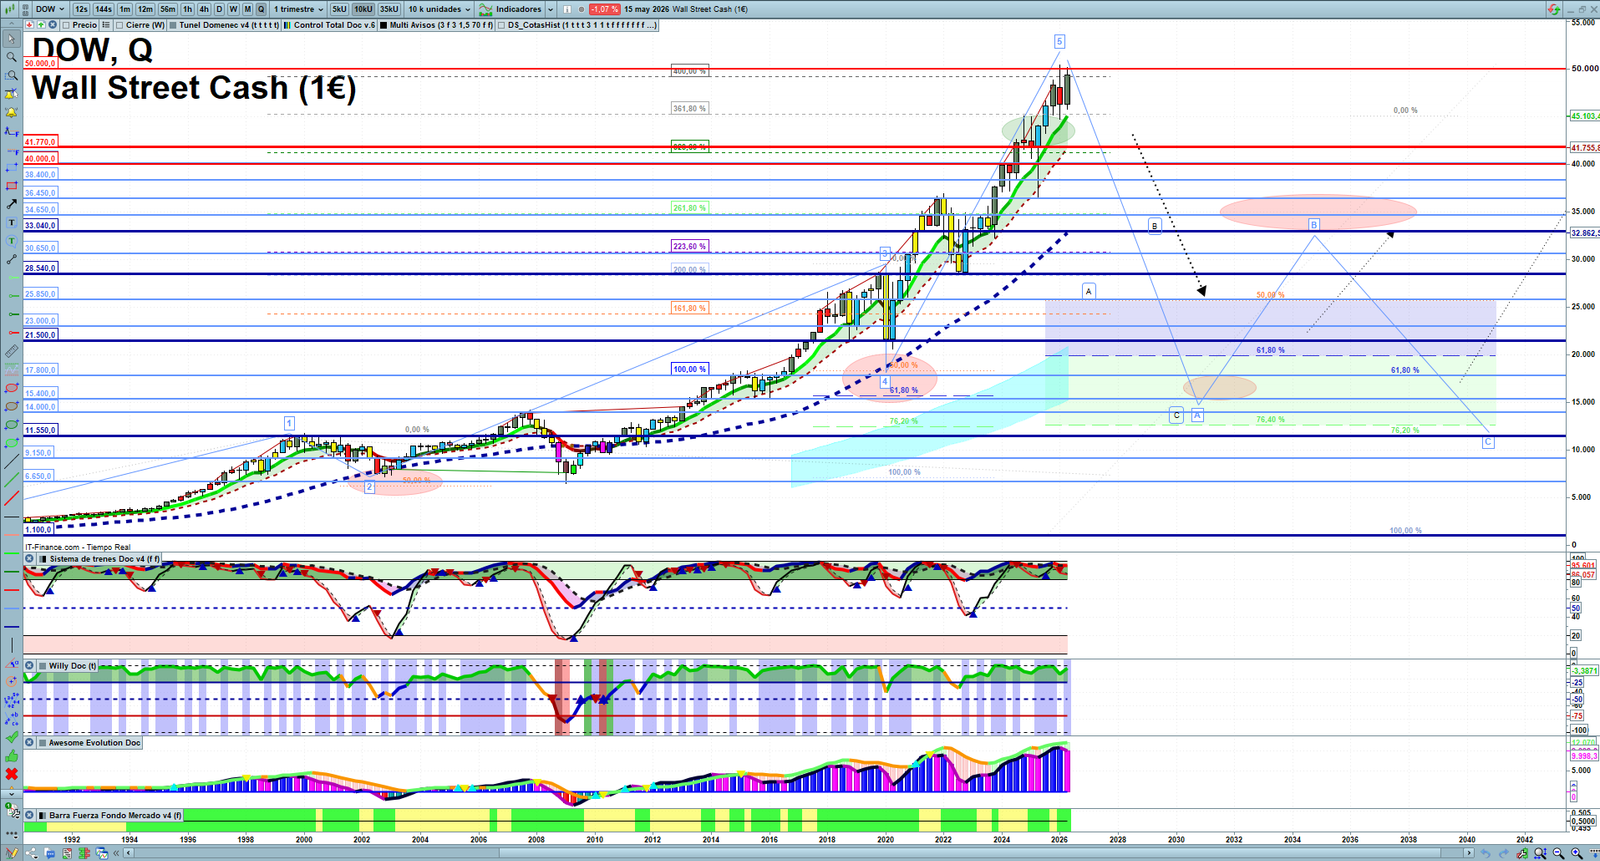Select the pointer cursor tool
This screenshot has height=861, width=1600.
point(12,39)
